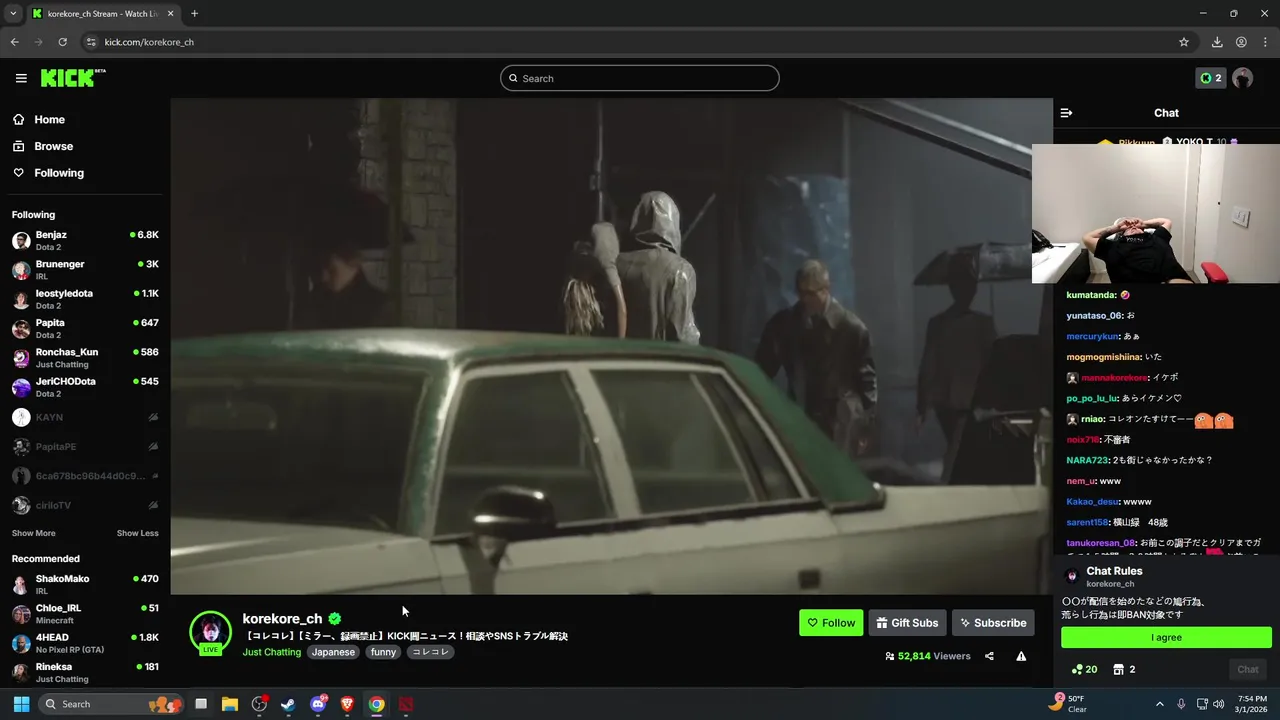Click chat user kumatanda
This screenshot has height=720, width=1280.
(1091, 295)
